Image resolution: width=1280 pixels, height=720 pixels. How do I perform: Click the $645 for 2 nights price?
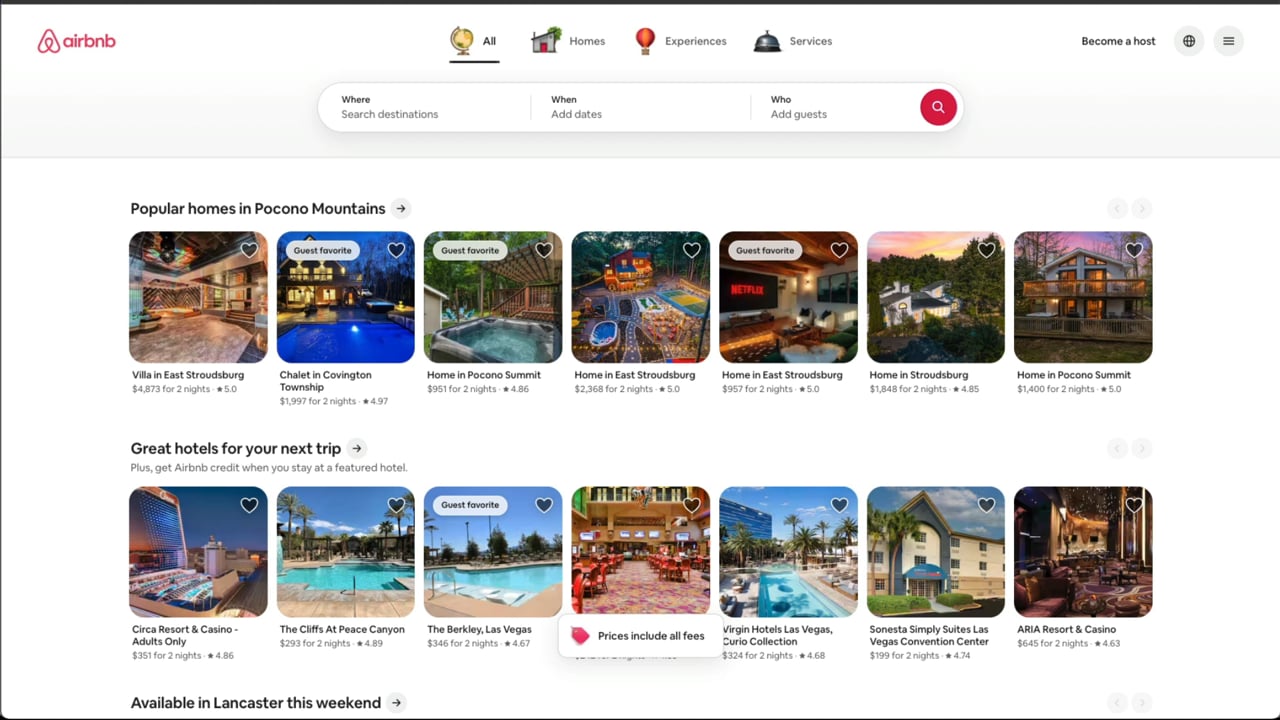coord(1053,643)
